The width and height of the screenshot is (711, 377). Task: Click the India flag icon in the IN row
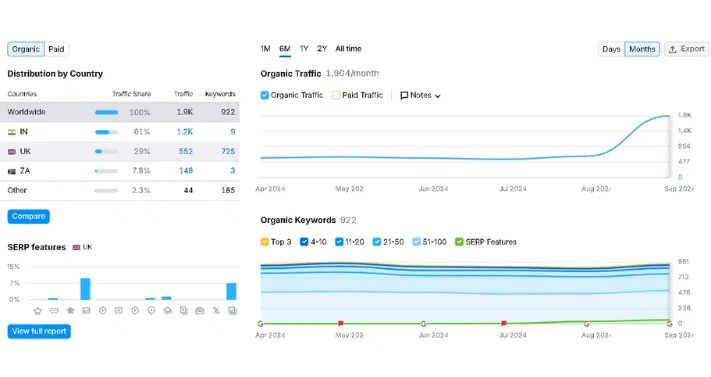[12, 132]
